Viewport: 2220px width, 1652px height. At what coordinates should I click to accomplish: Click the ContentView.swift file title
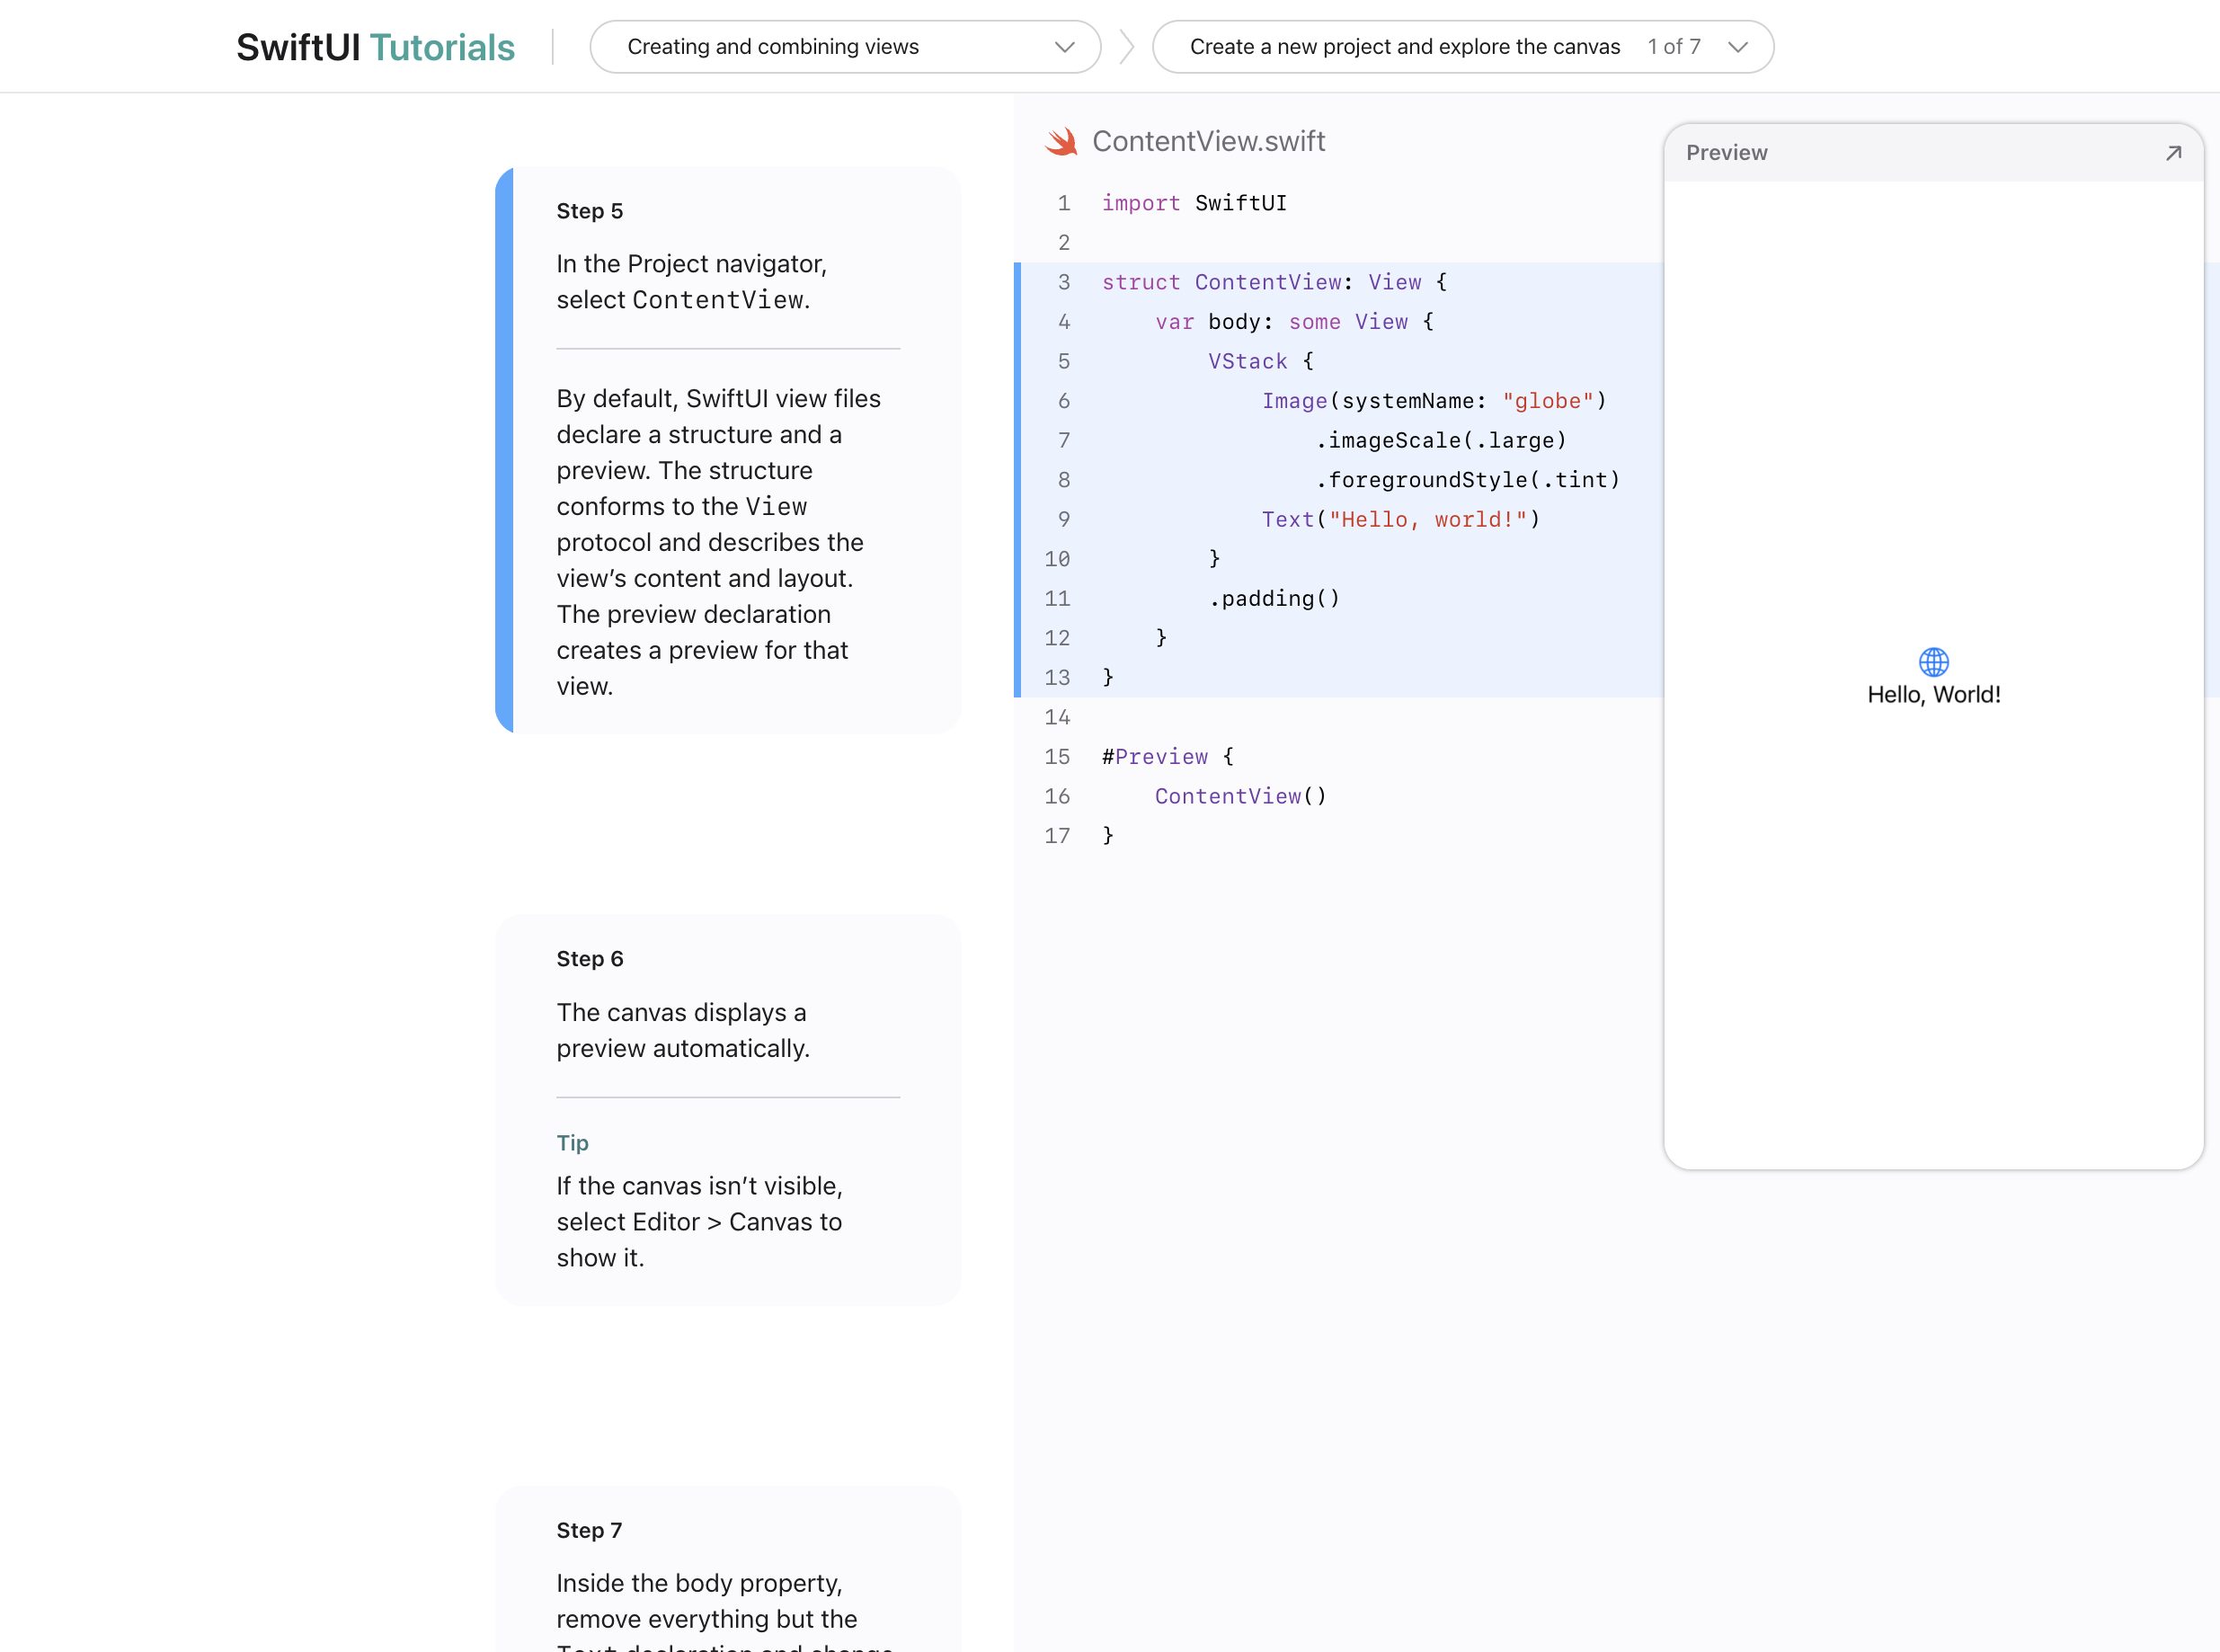pos(1208,142)
